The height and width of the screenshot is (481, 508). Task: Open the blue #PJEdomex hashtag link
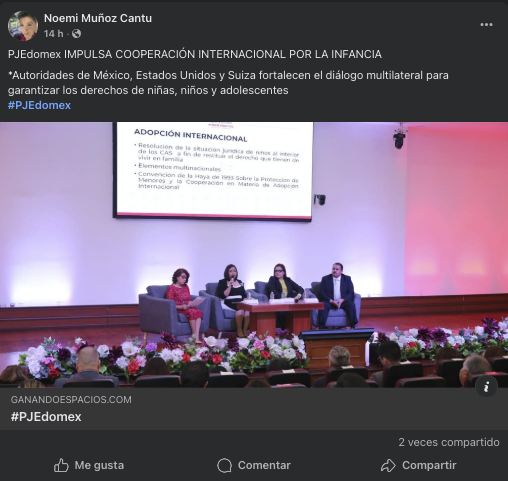tap(39, 105)
